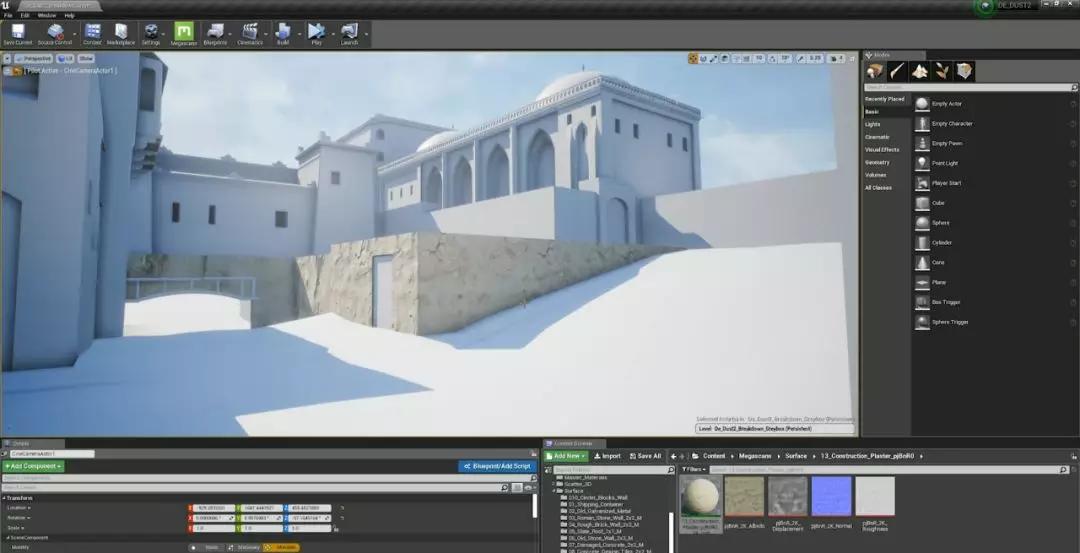Click the Blueprint/Add Script button
The width and height of the screenshot is (1080, 553).
click(x=497, y=466)
